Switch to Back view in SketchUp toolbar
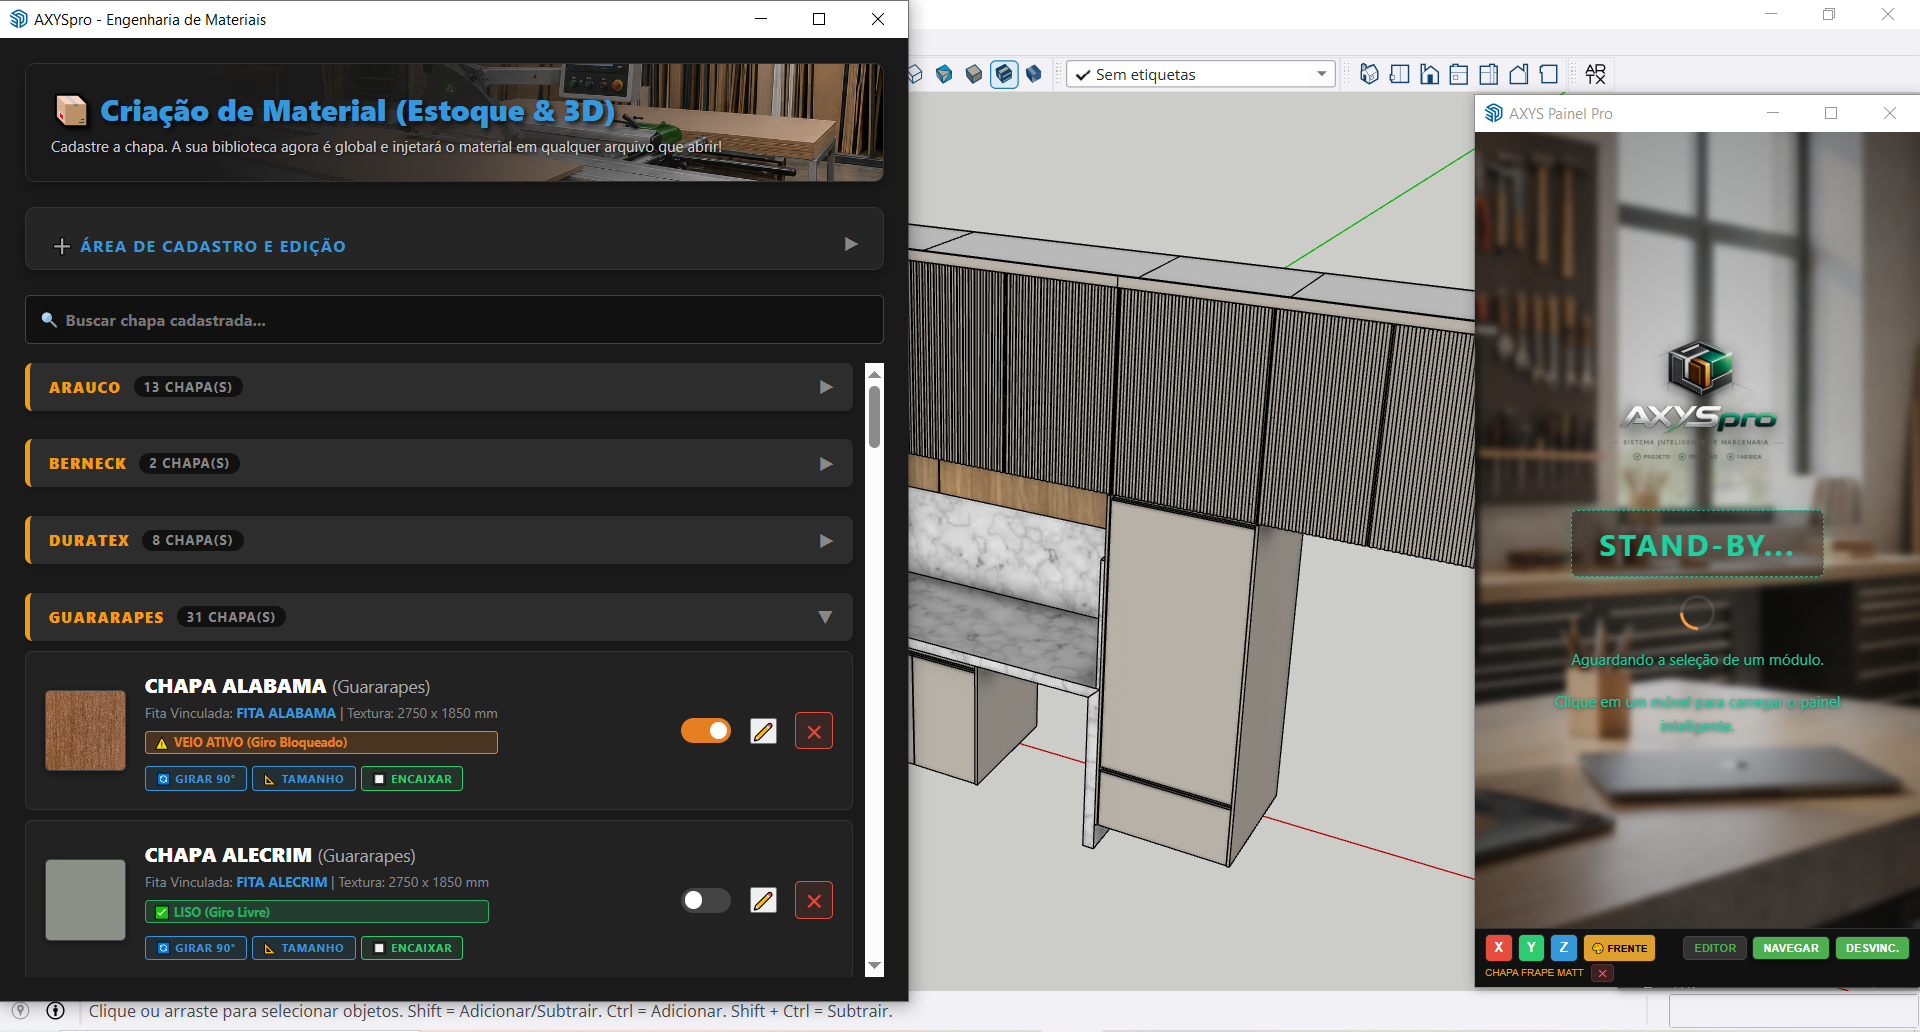 click(1489, 74)
